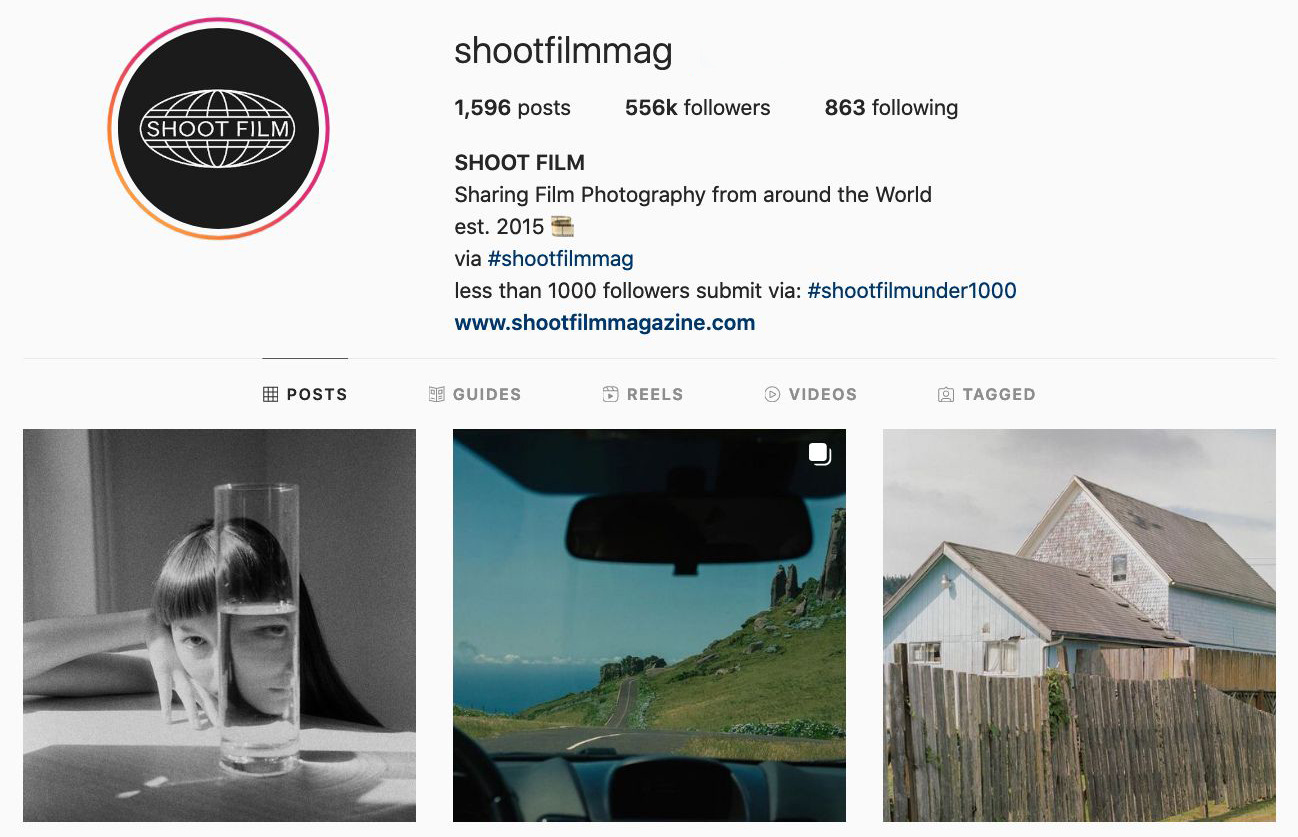
Task: Open the blue house with fence post
Action: click(1079, 625)
